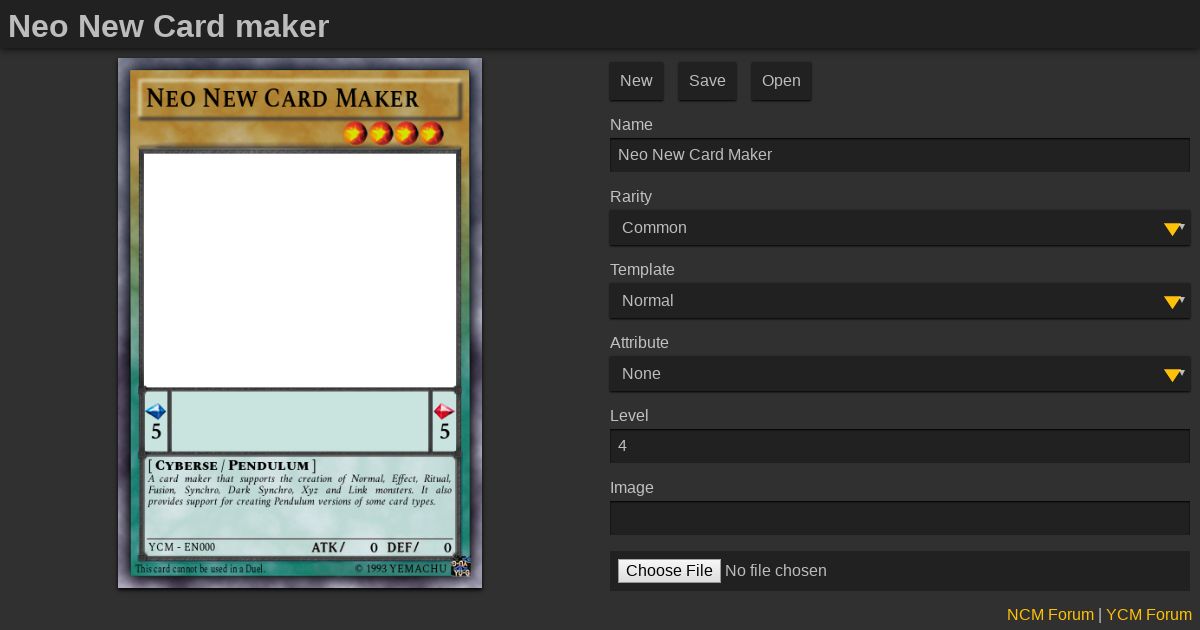Click the rightmost level star on card
The image size is (1200, 630).
(x=431, y=133)
